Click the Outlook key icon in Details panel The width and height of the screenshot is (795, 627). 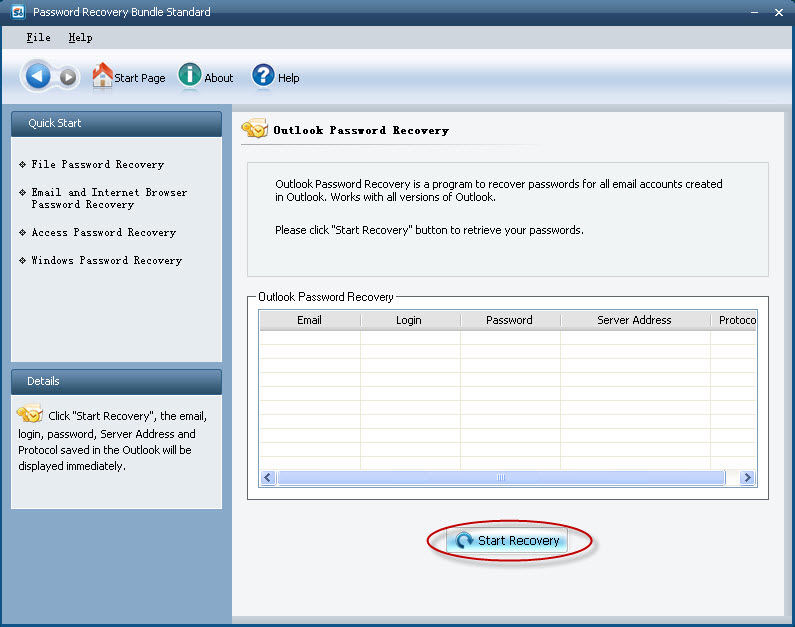[x=30, y=414]
